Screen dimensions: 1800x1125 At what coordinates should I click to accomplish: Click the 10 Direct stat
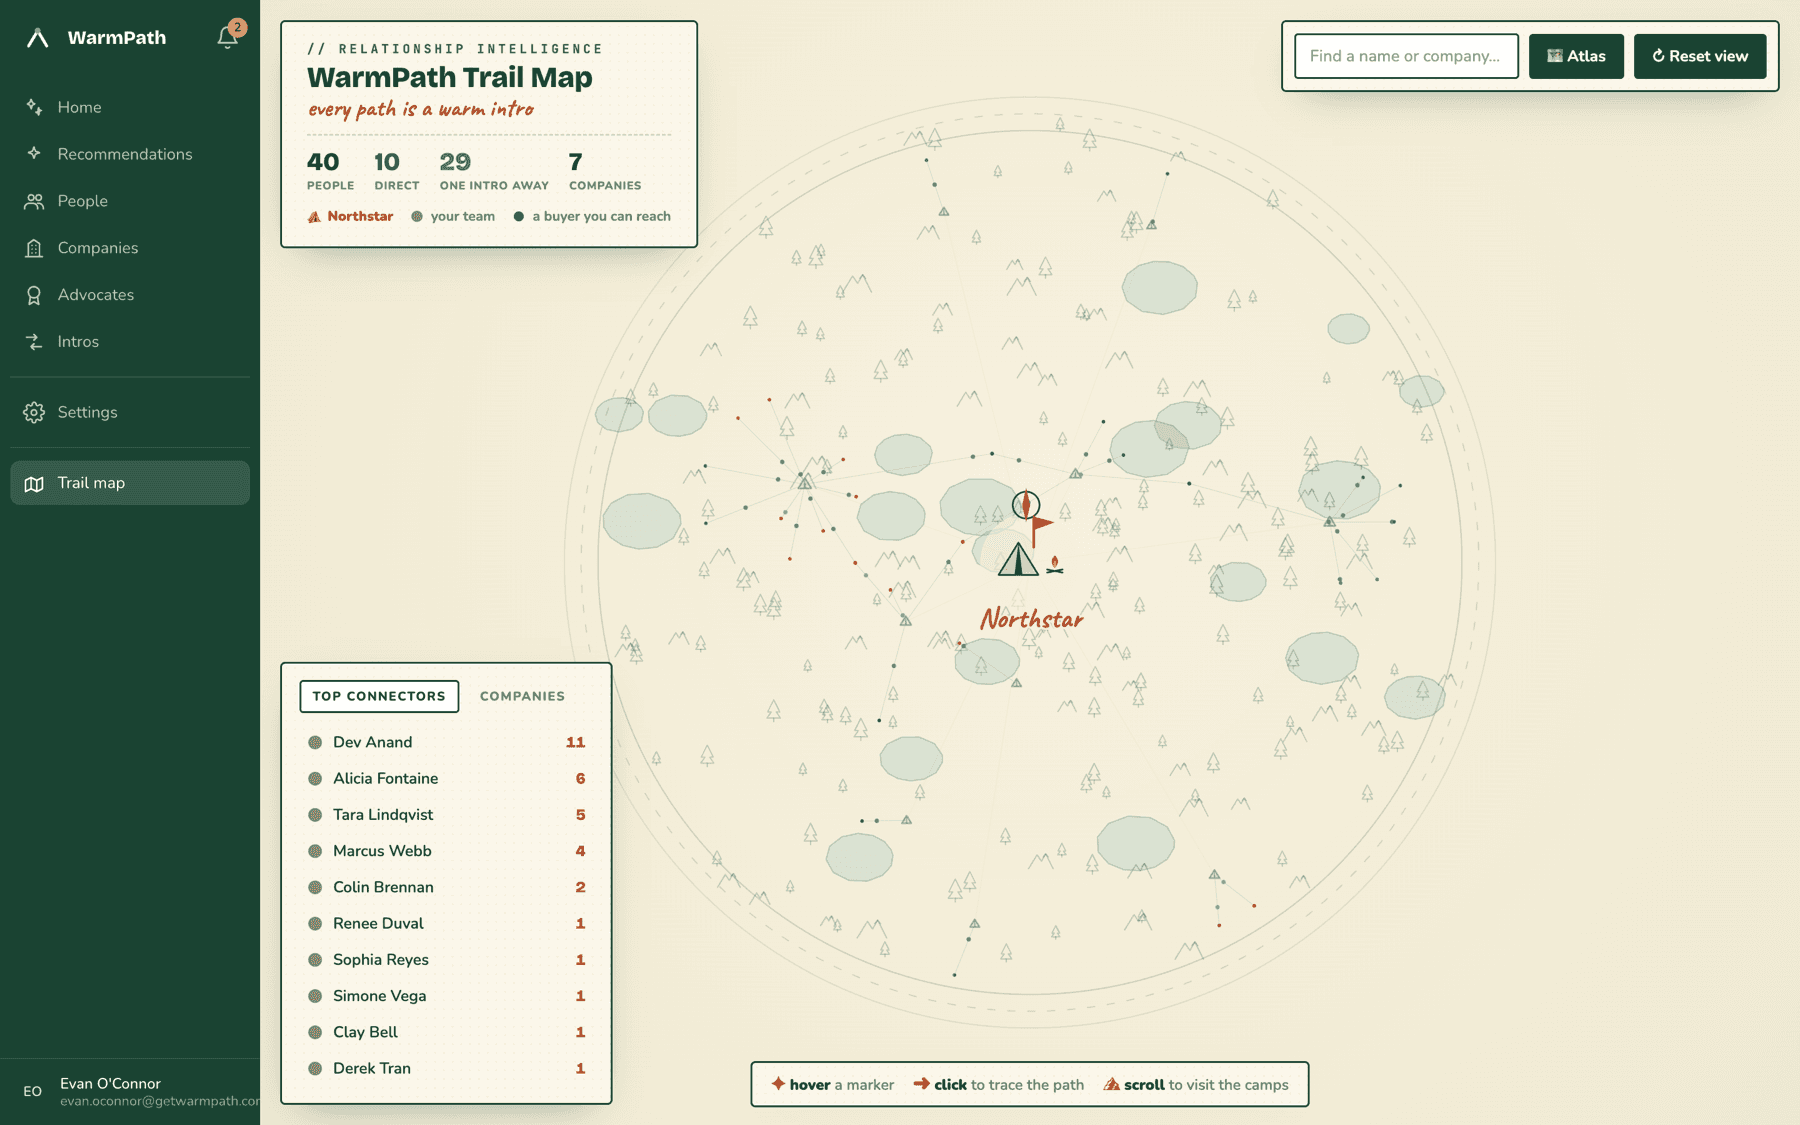pyautogui.click(x=397, y=170)
